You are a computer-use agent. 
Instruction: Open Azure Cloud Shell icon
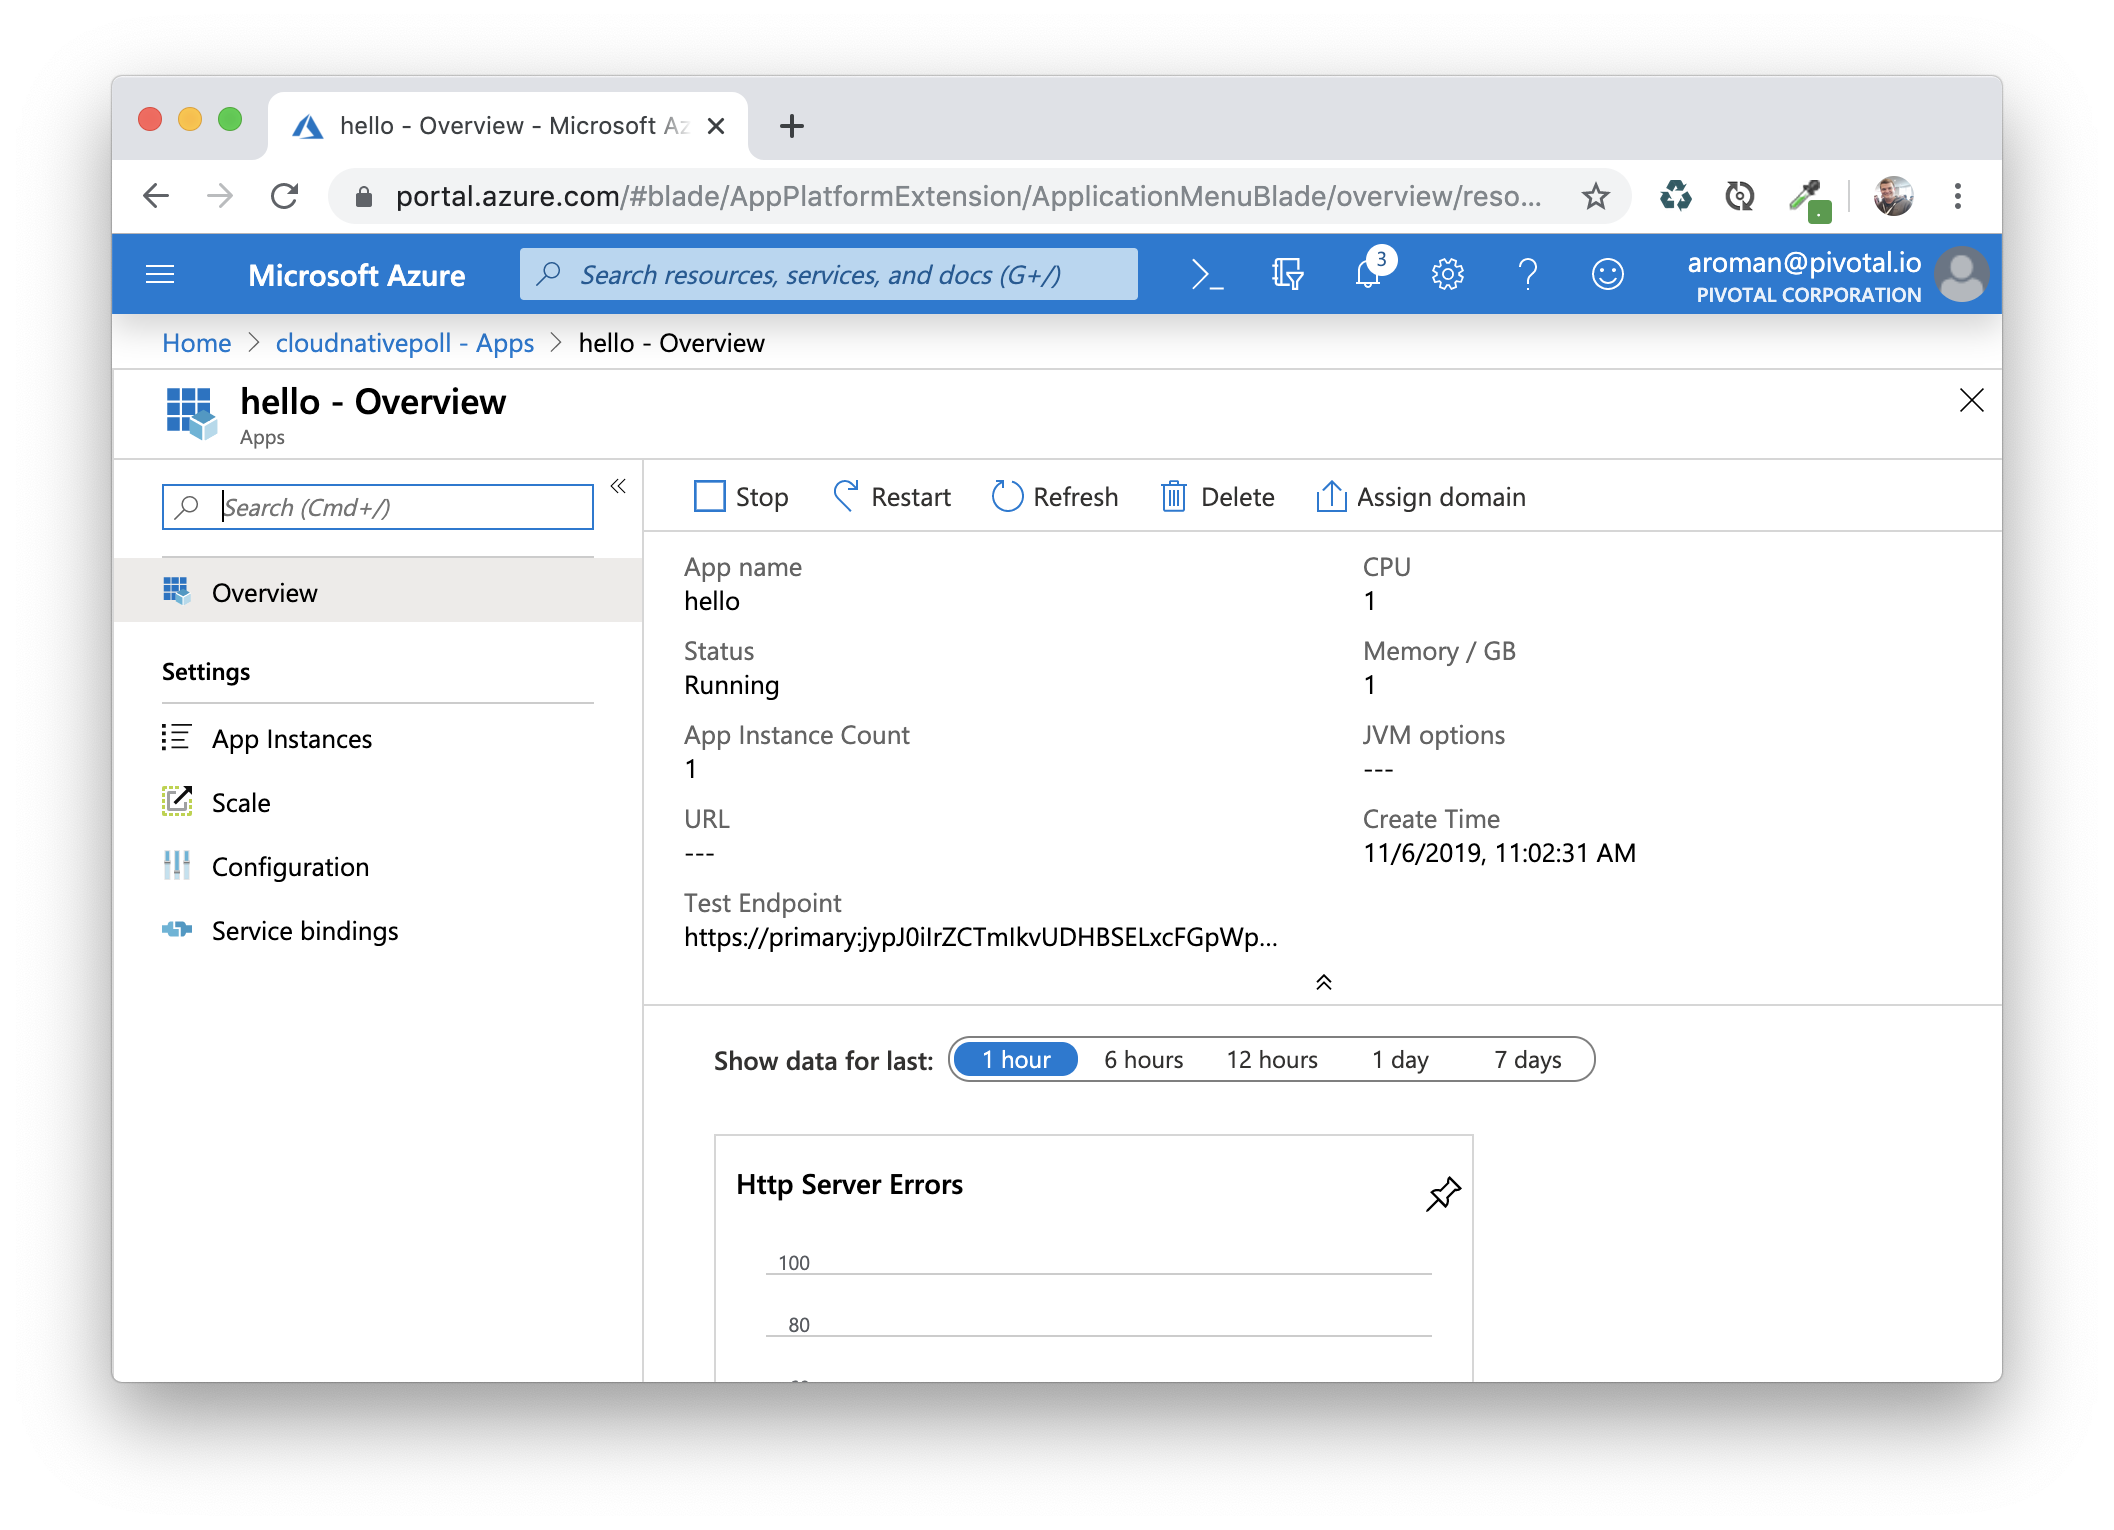pyautogui.click(x=1207, y=274)
